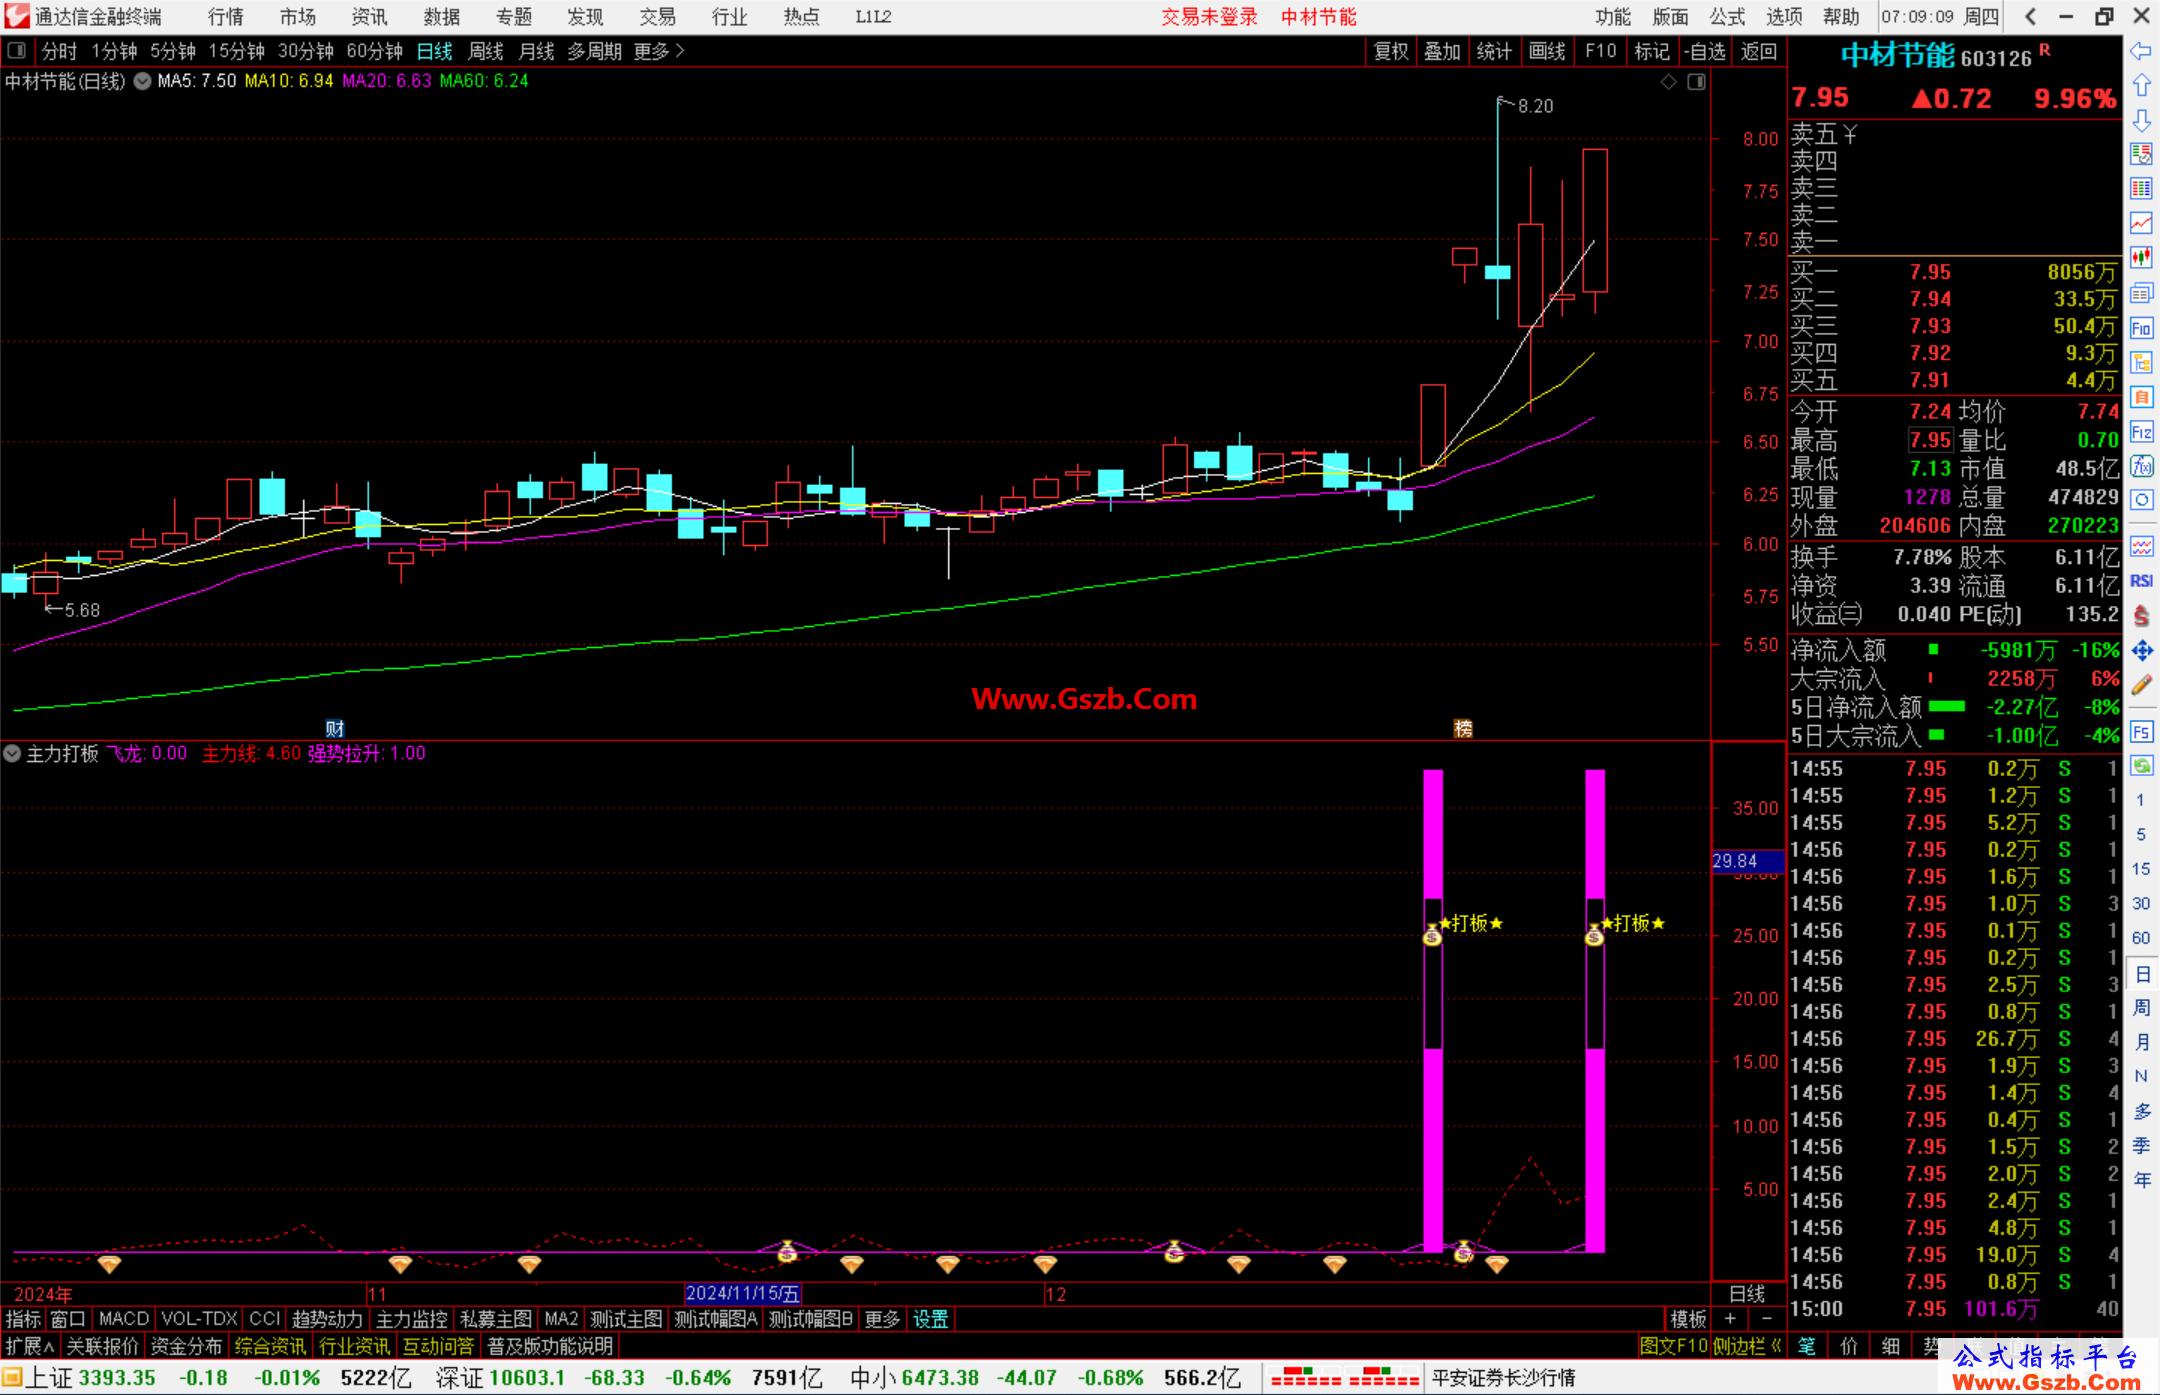
Task: Select 15 minute period in right sidebar
Action: 2141,869
